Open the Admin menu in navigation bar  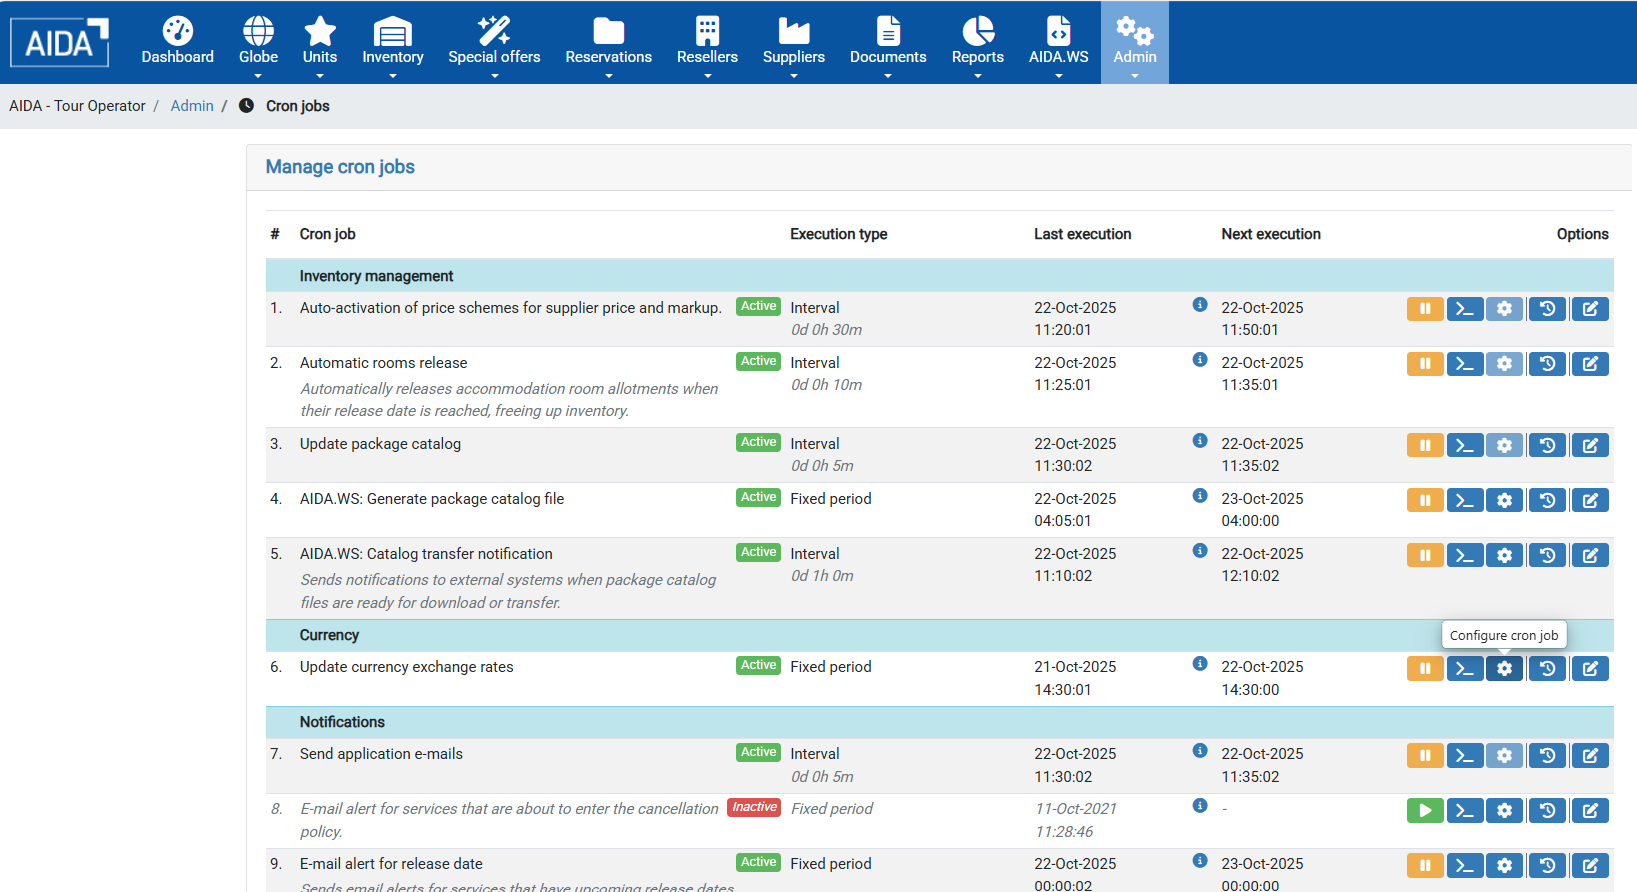pyautogui.click(x=1135, y=43)
